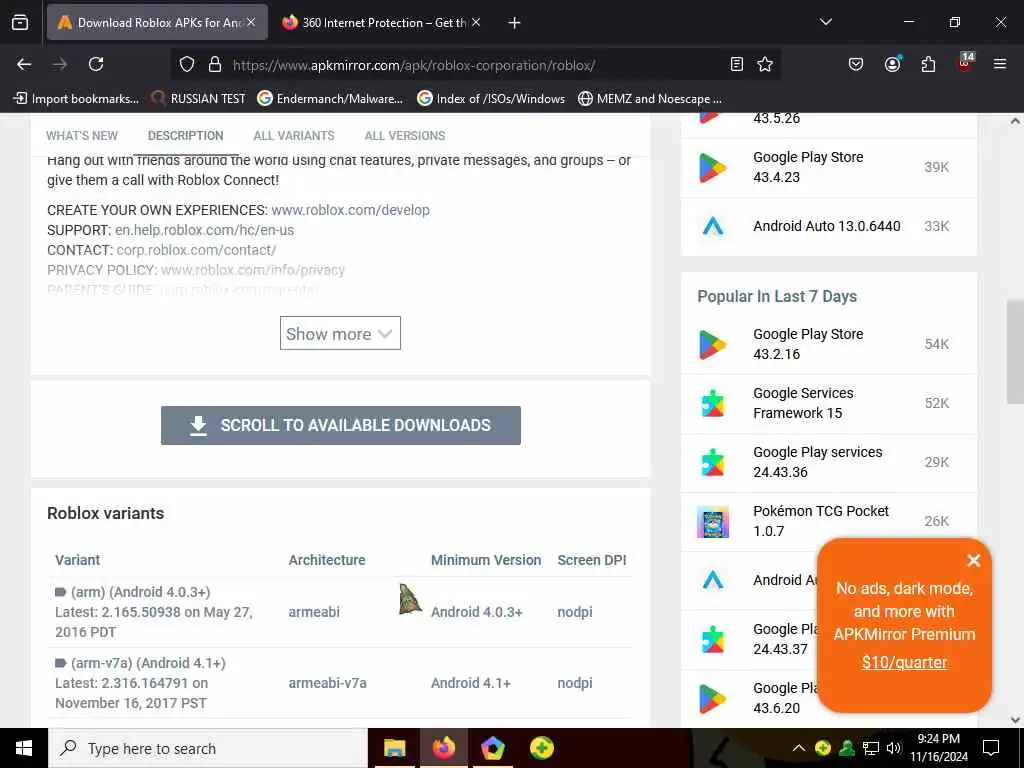Select the WHAT'S NEW tab

[82, 136]
